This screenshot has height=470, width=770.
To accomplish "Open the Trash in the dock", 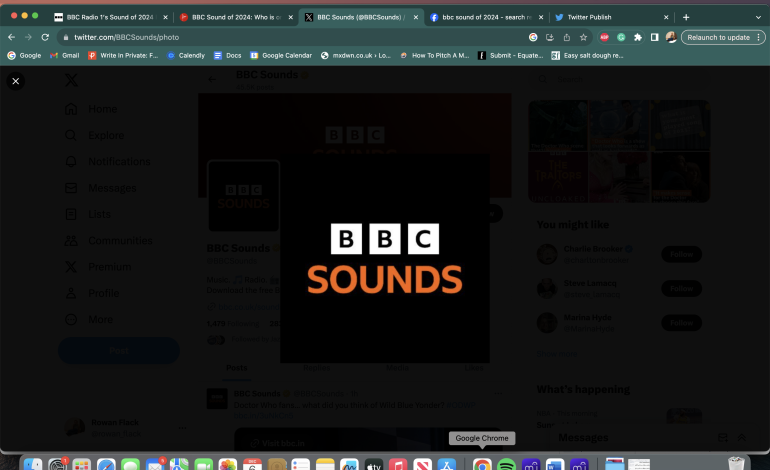I will point(737,464).
